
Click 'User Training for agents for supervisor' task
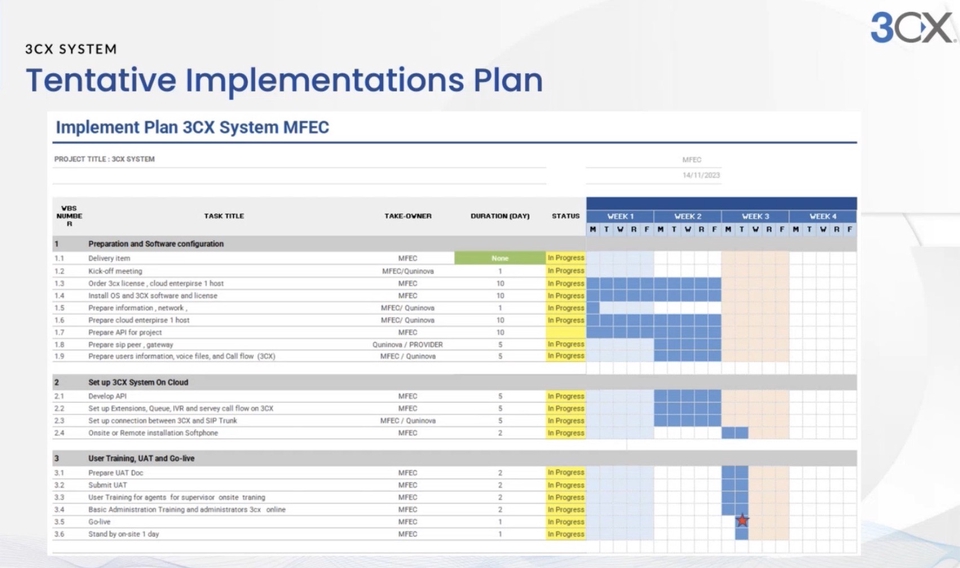coord(177,497)
